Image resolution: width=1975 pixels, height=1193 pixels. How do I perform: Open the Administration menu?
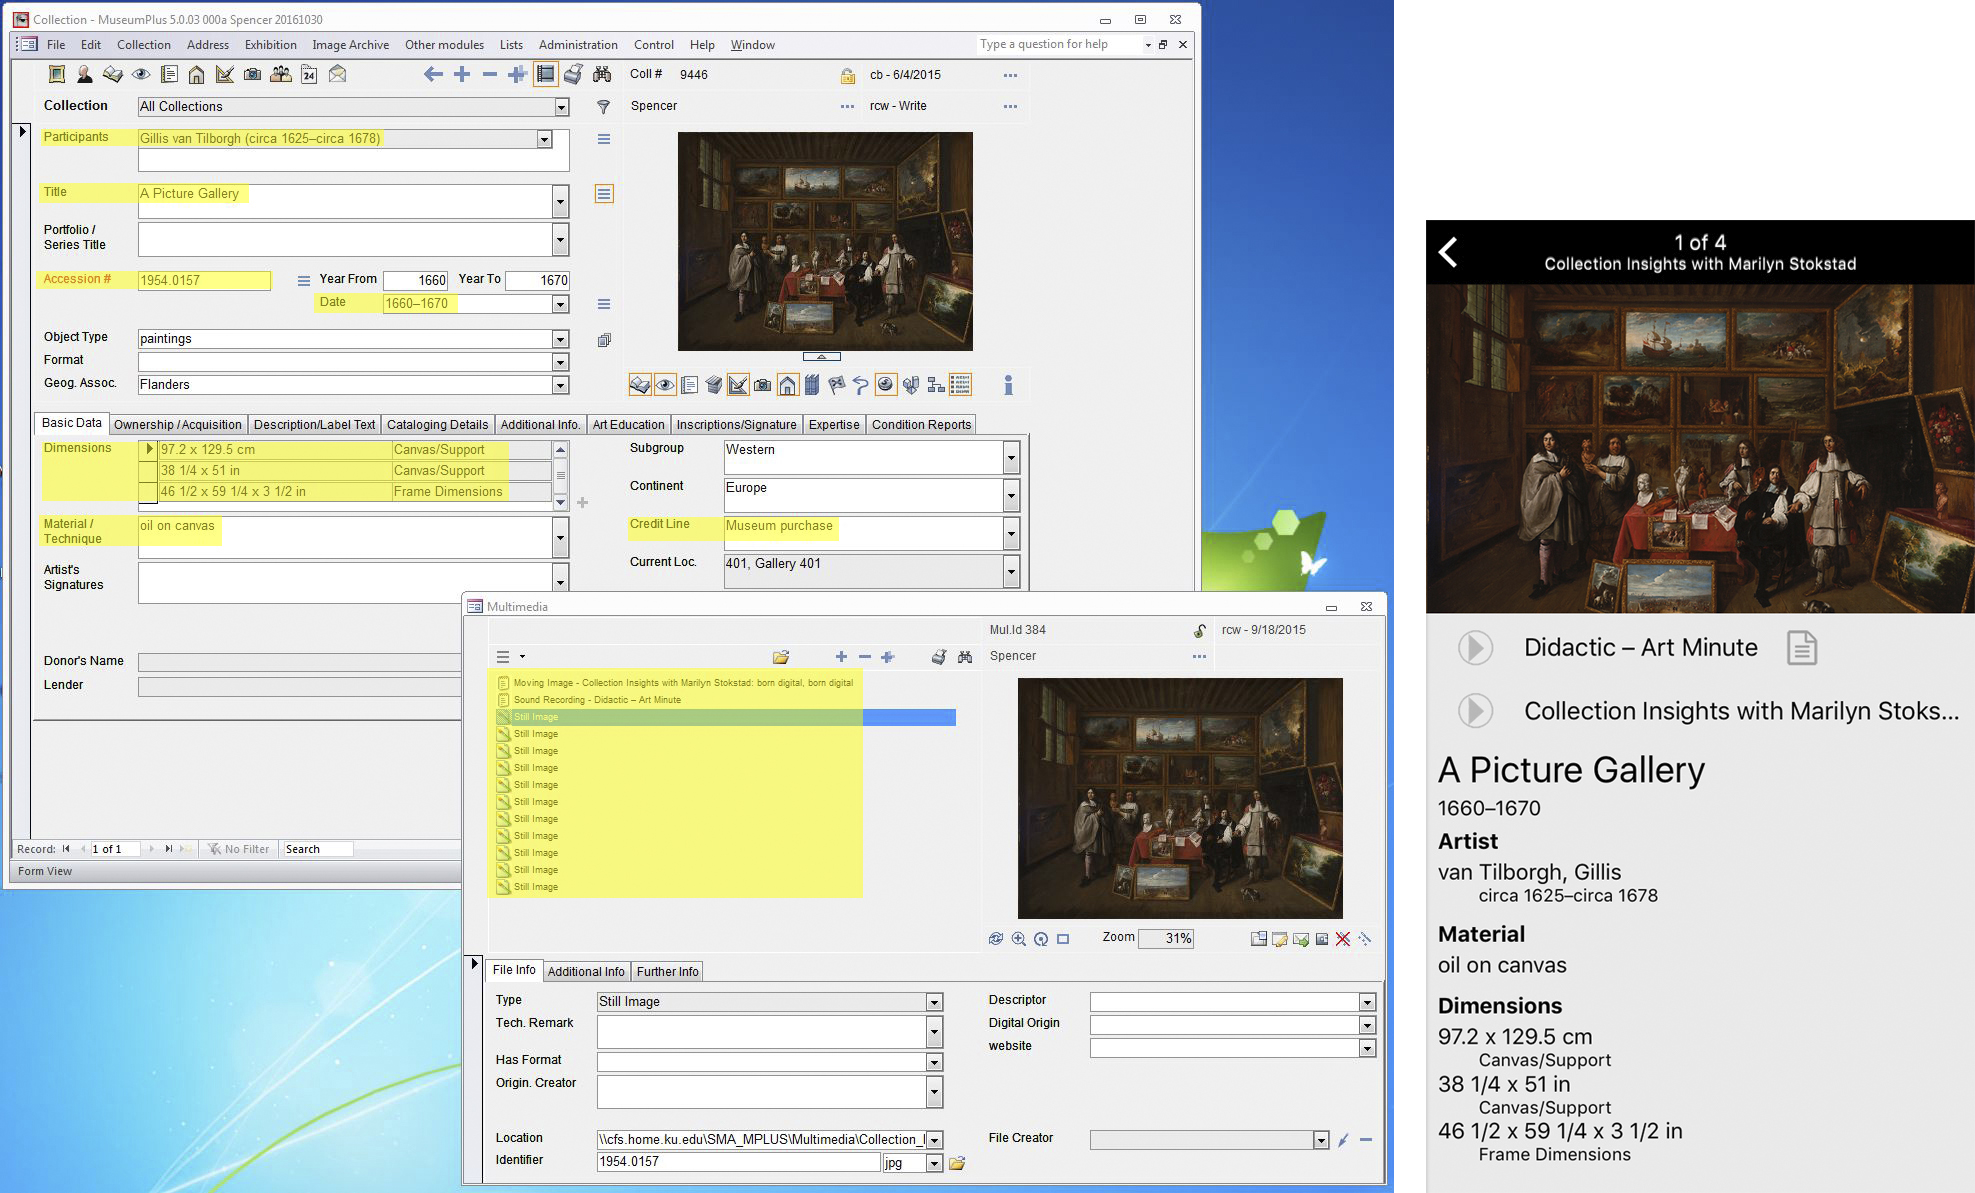[578, 45]
